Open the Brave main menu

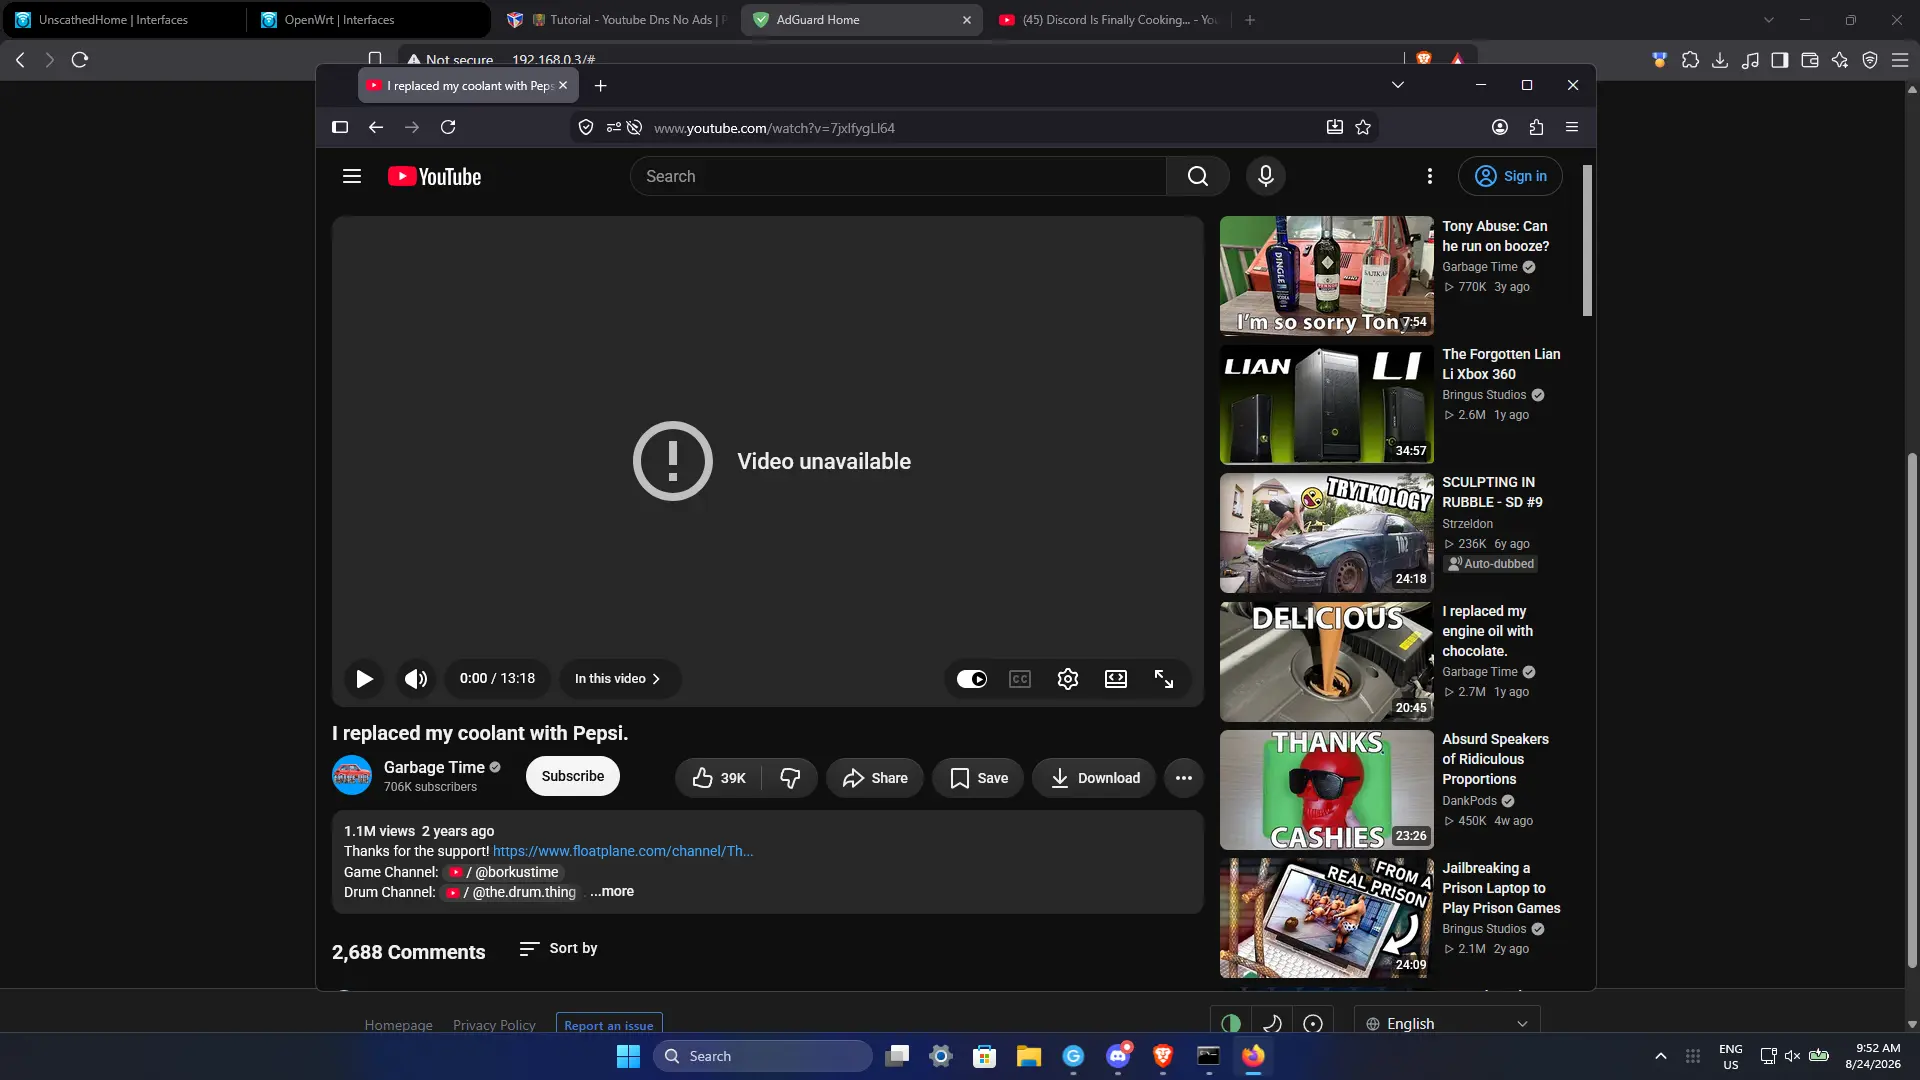point(1900,60)
